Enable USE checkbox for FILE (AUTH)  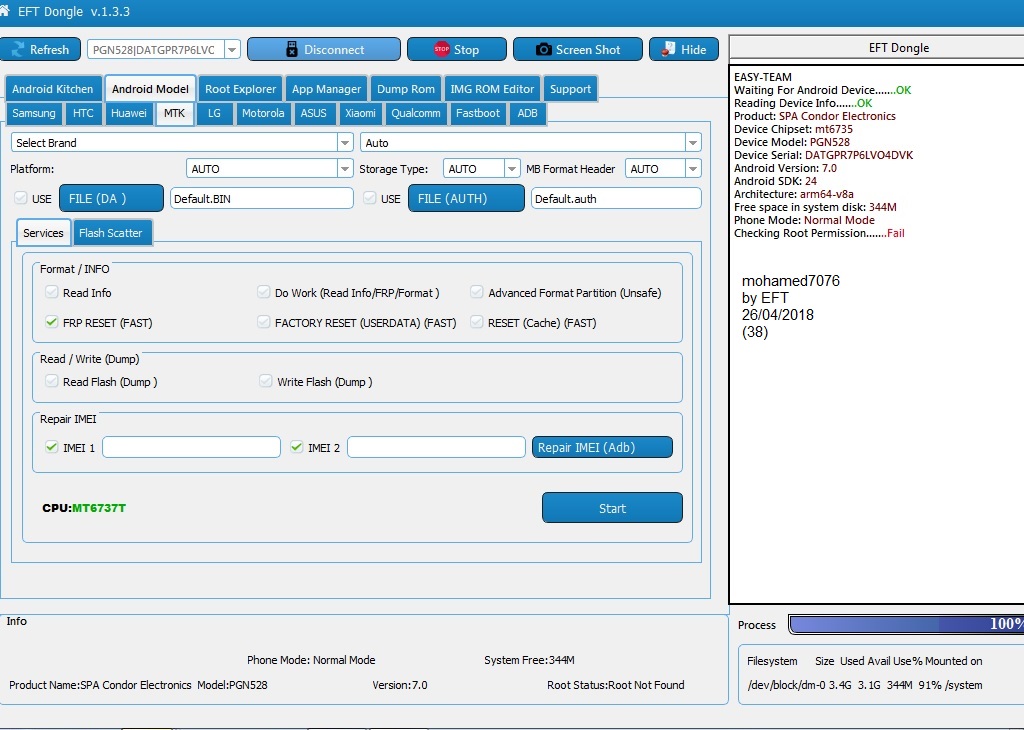370,198
